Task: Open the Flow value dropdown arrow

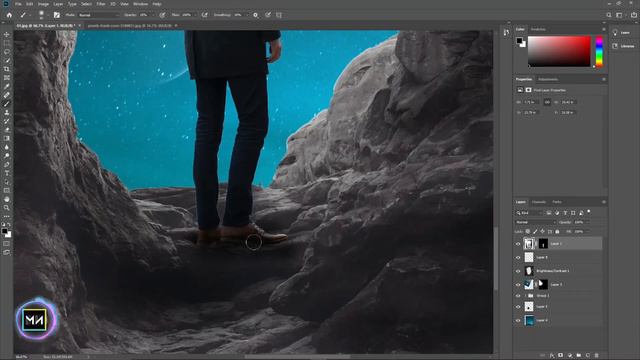Action: click(196, 15)
